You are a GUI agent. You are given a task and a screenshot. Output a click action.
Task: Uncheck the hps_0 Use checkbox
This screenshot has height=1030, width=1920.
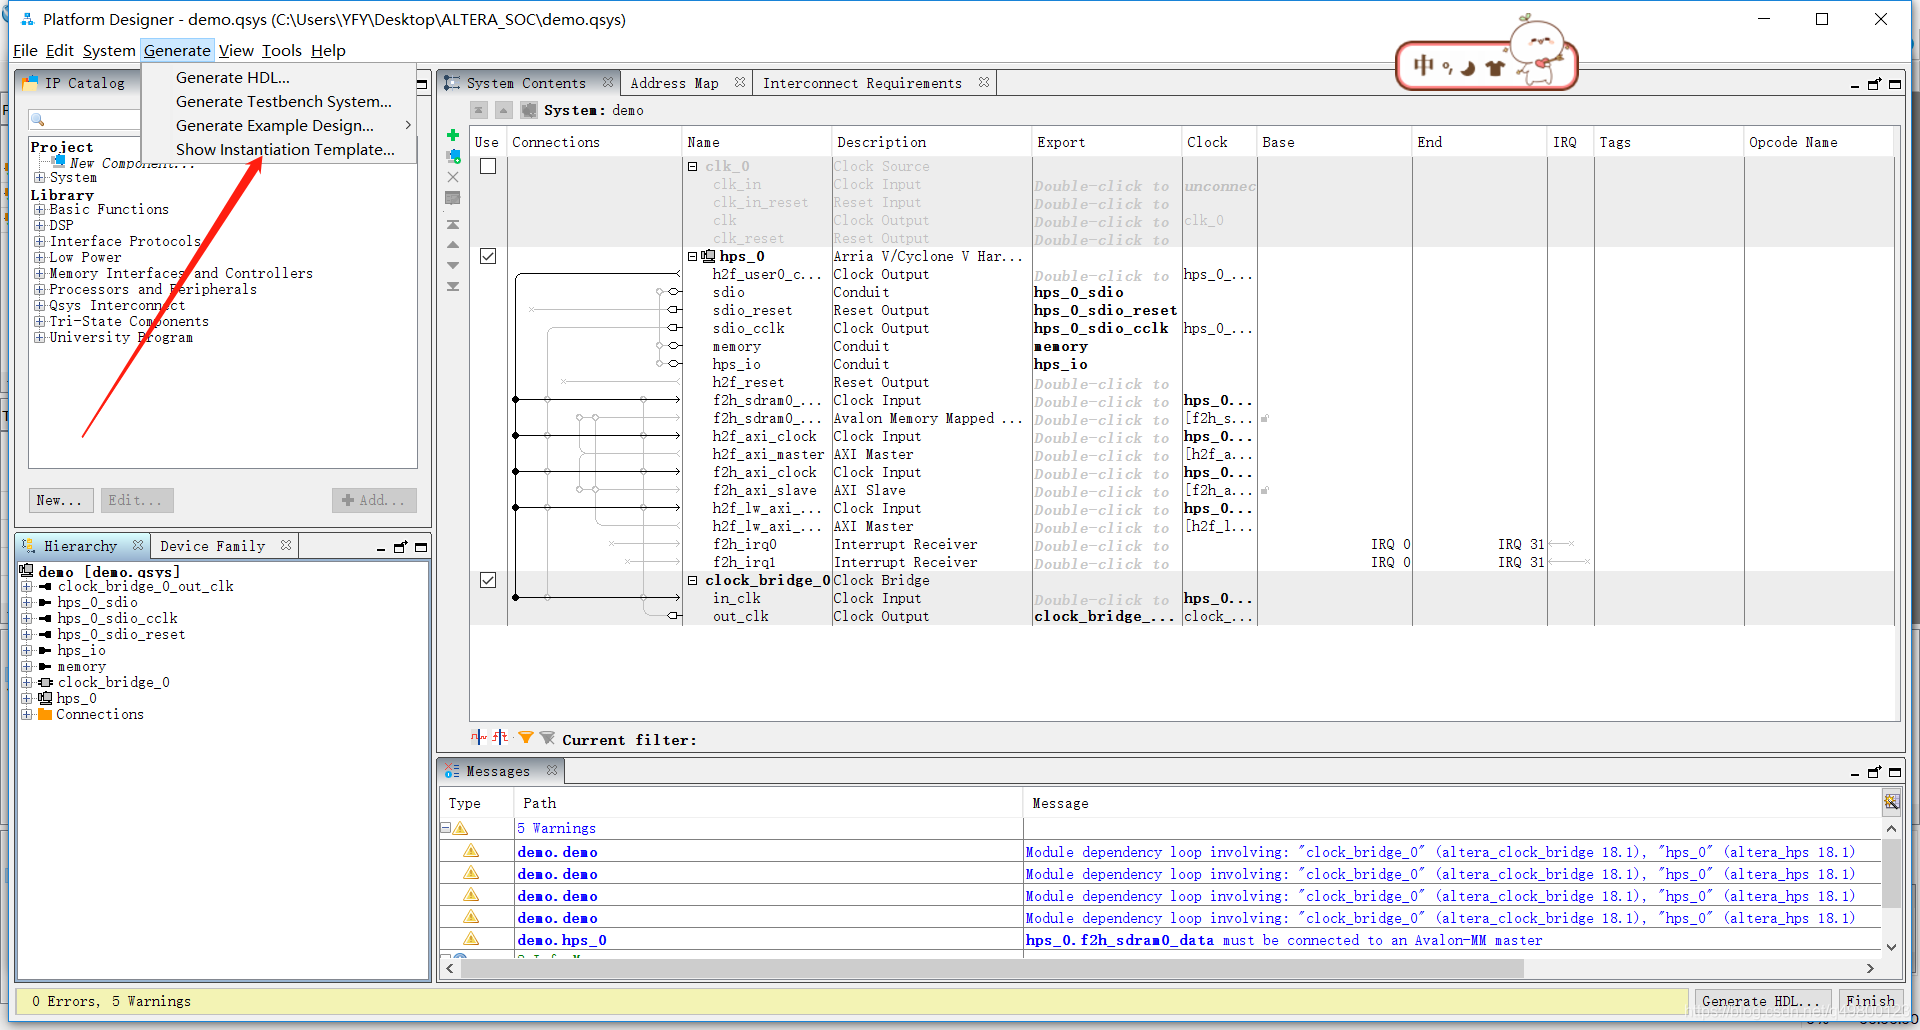pos(488,256)
